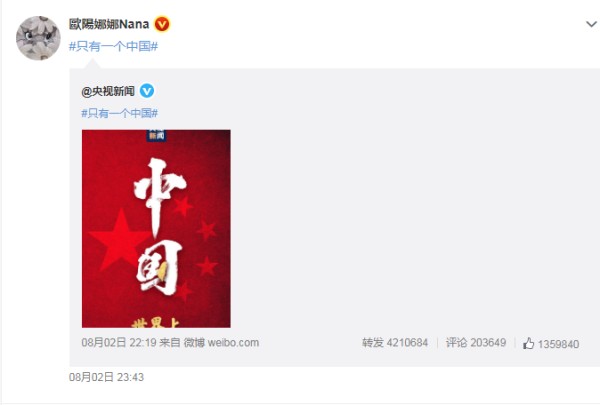This screenshot has height=405, width=600.
Task: Click the empty gray area of the reposted card
Action: click(x=413, y=214)
